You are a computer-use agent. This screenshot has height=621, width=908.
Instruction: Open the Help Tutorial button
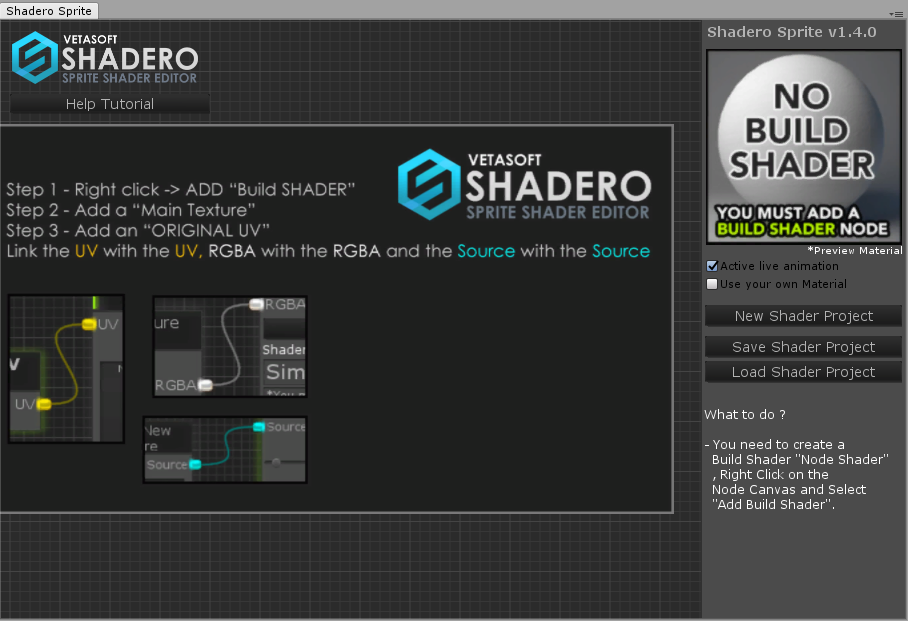[109, 104]
